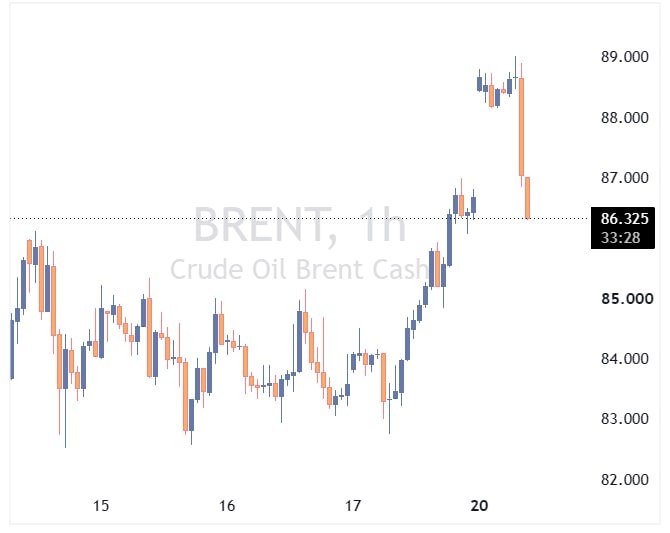Viewport: 670px width, 533px height.
Task: Select date 17 on the time axis
Action: click(x=353, y=506)
